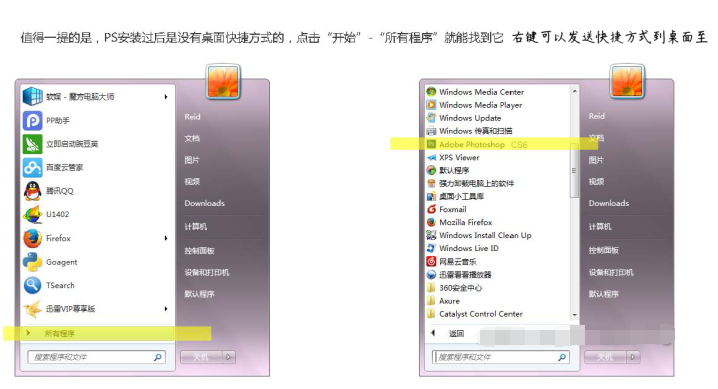Open Downloads in right Start menu
The image size is (718, 389).
click(x=609, y=203)
